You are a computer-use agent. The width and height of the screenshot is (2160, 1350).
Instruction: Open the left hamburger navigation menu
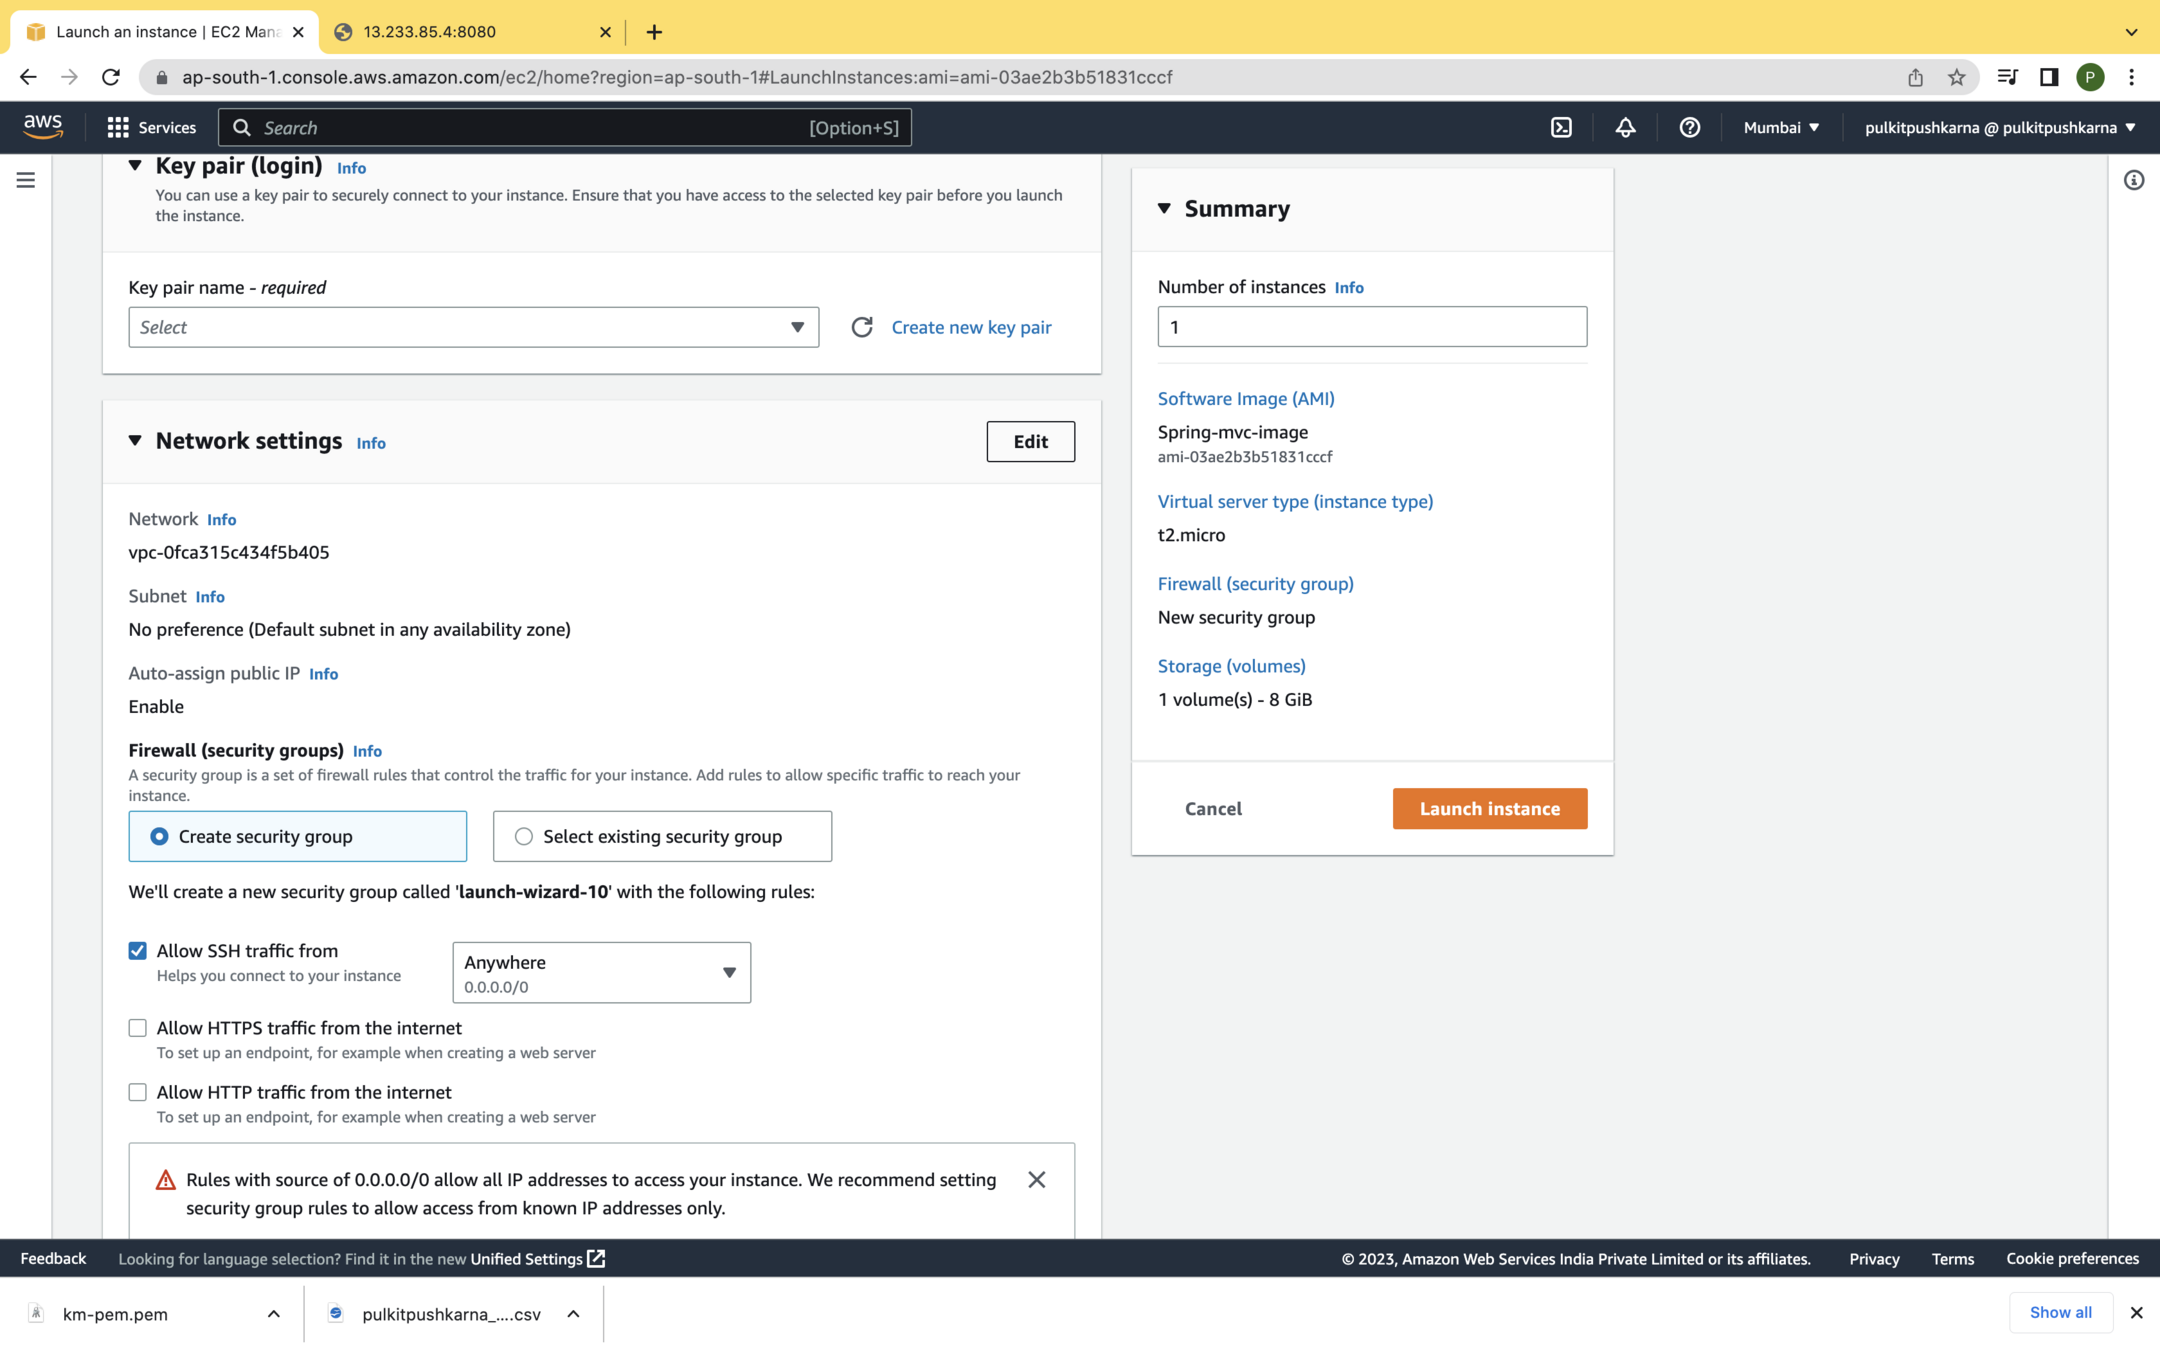(26, 180)
